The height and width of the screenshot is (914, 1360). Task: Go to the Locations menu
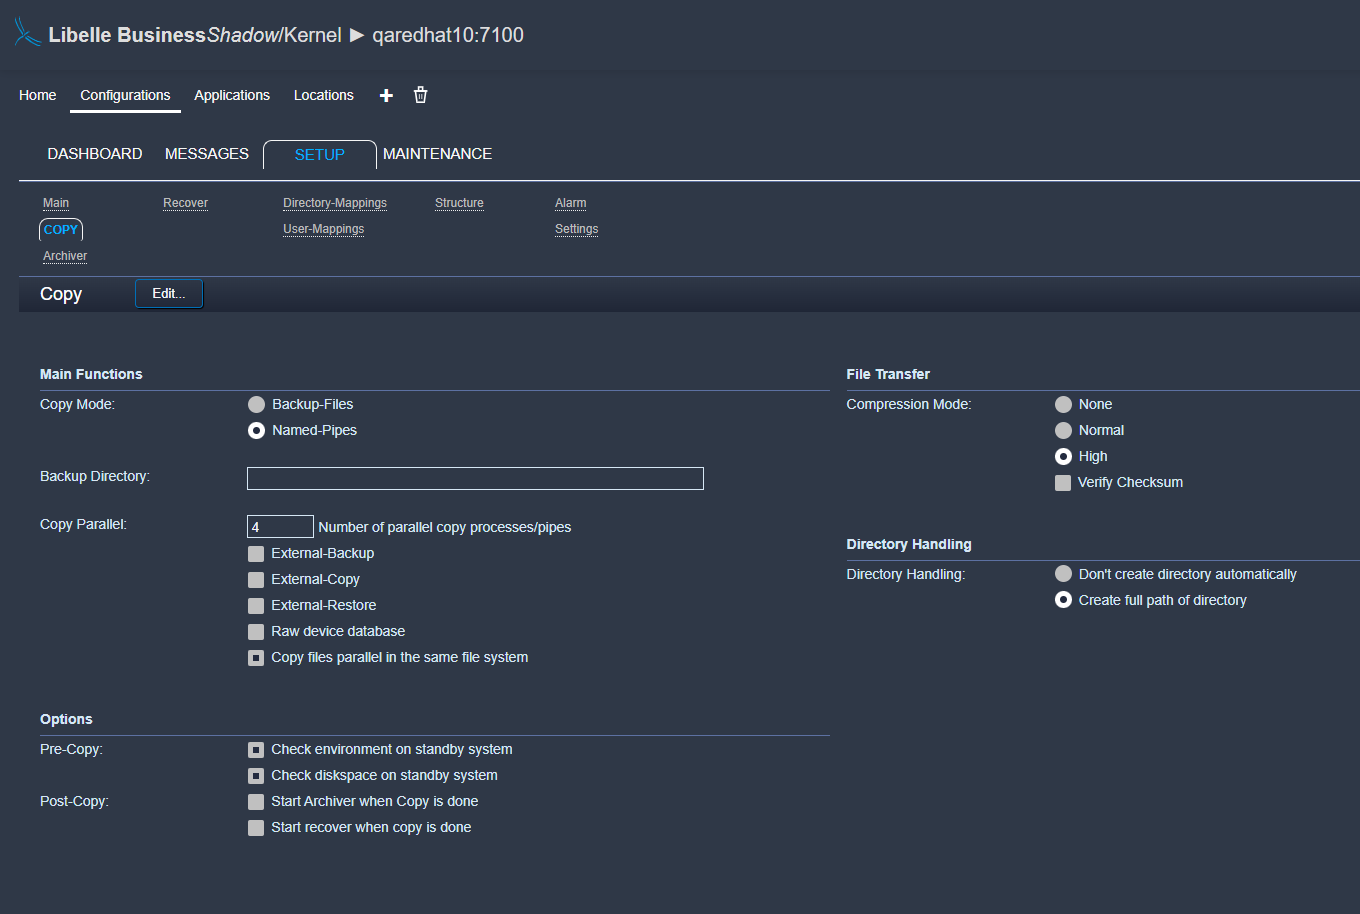tap(323, 95)
